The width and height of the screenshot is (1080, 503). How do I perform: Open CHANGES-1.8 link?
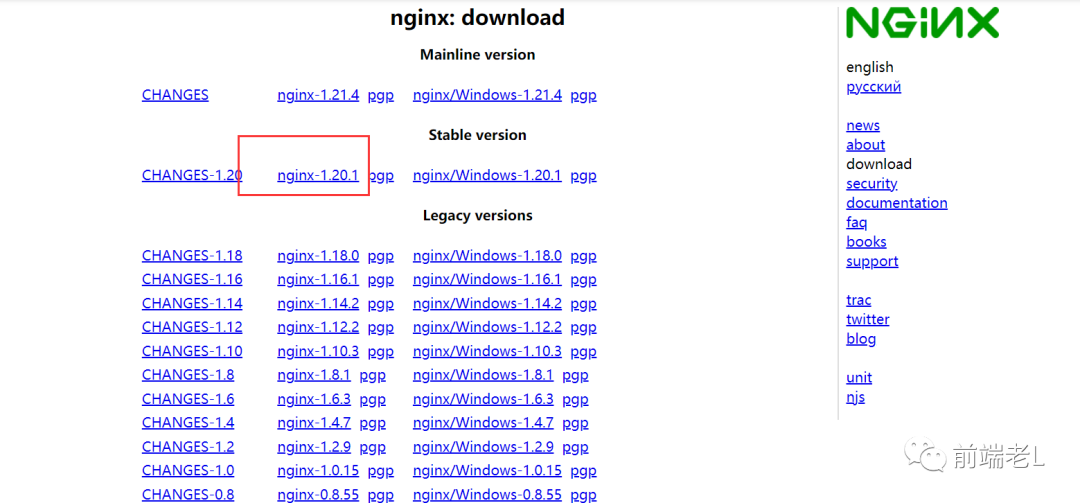[188, 375]
